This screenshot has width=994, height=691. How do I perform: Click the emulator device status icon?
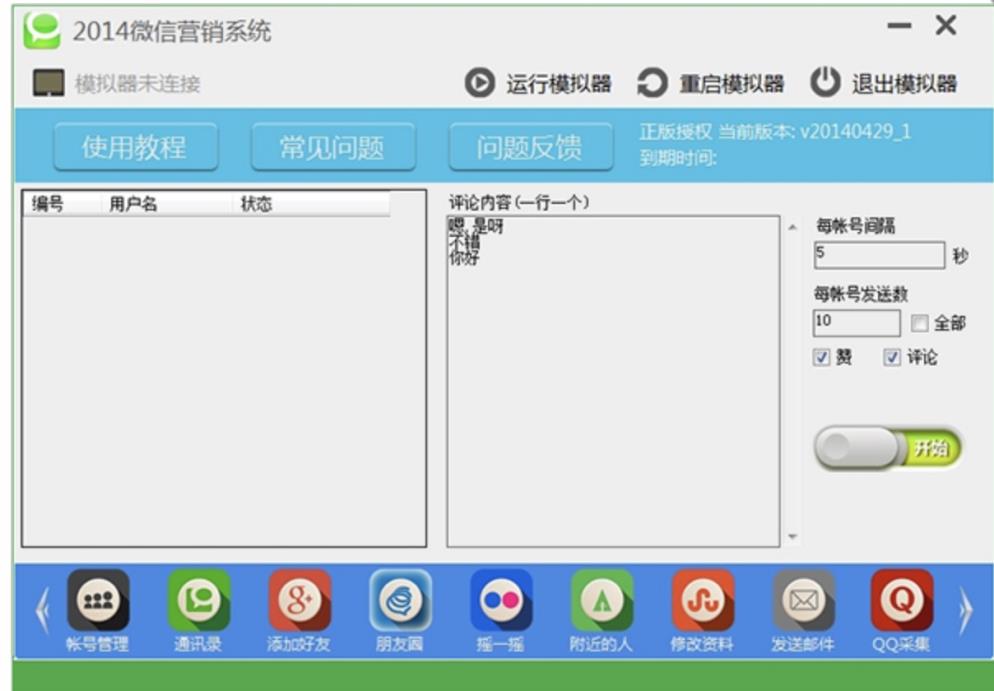[49, 83]
